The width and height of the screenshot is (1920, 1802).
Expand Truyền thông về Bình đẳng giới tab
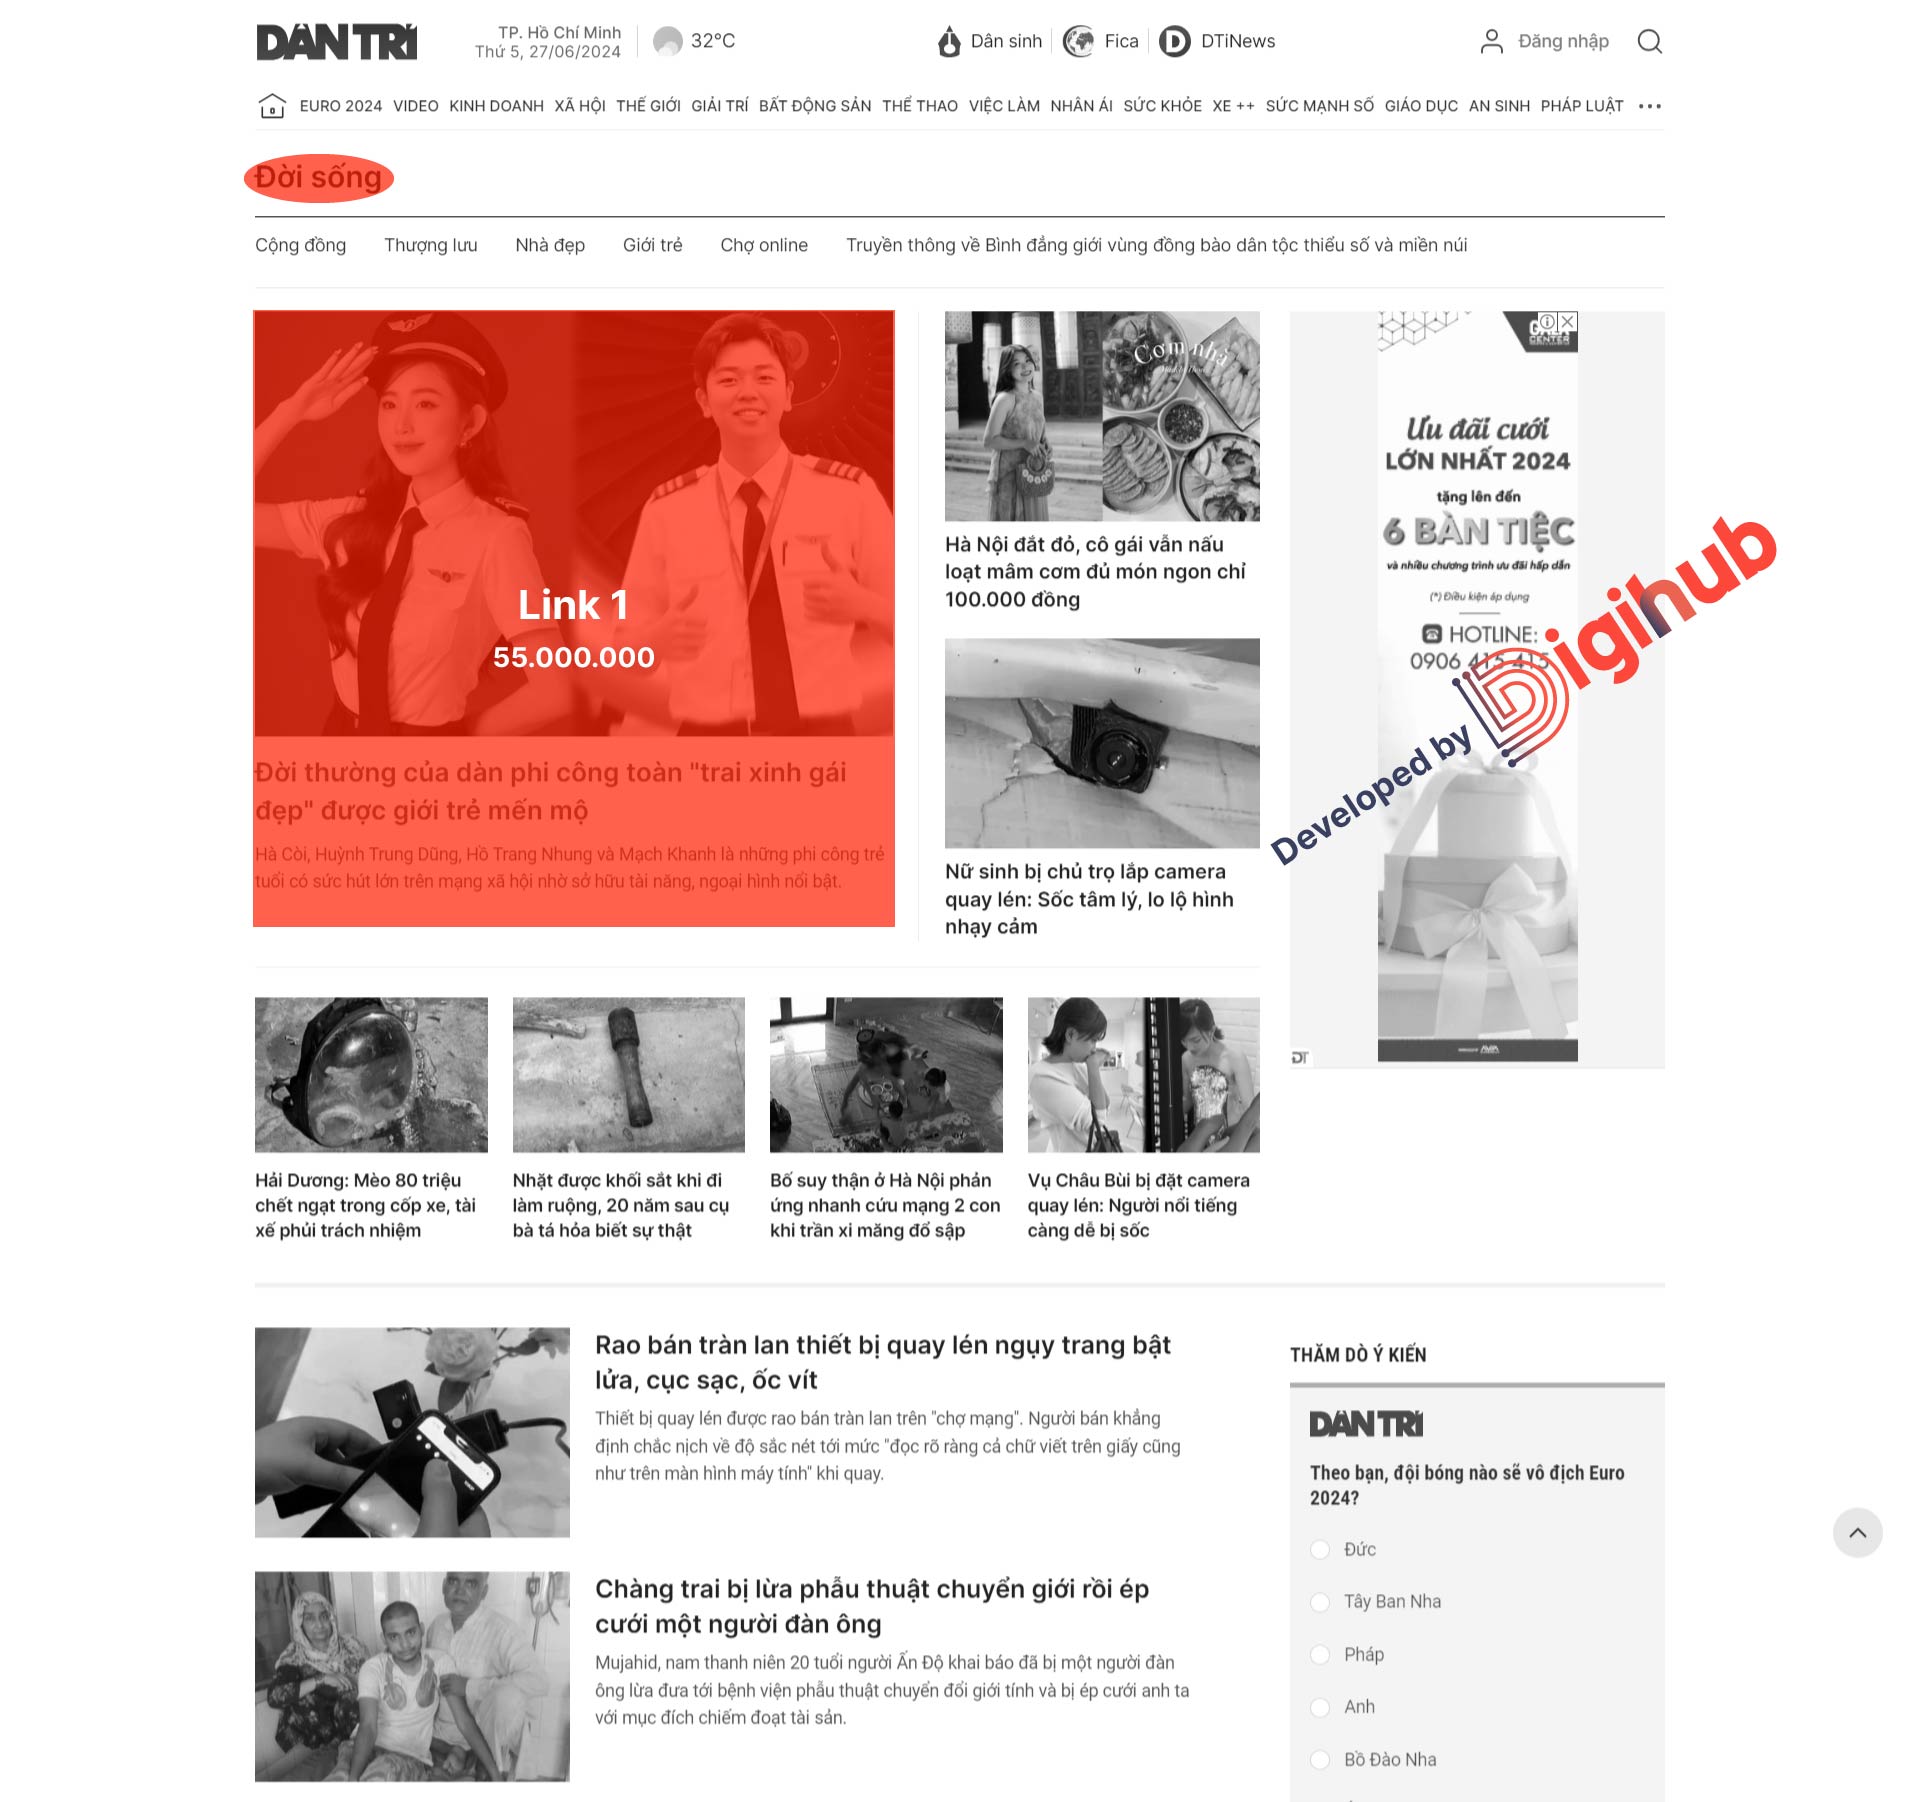1155,246
